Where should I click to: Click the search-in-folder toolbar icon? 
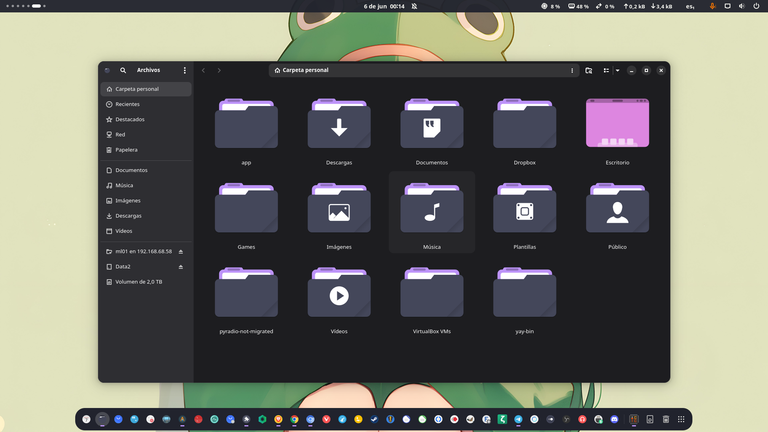(x=589, y=71)
